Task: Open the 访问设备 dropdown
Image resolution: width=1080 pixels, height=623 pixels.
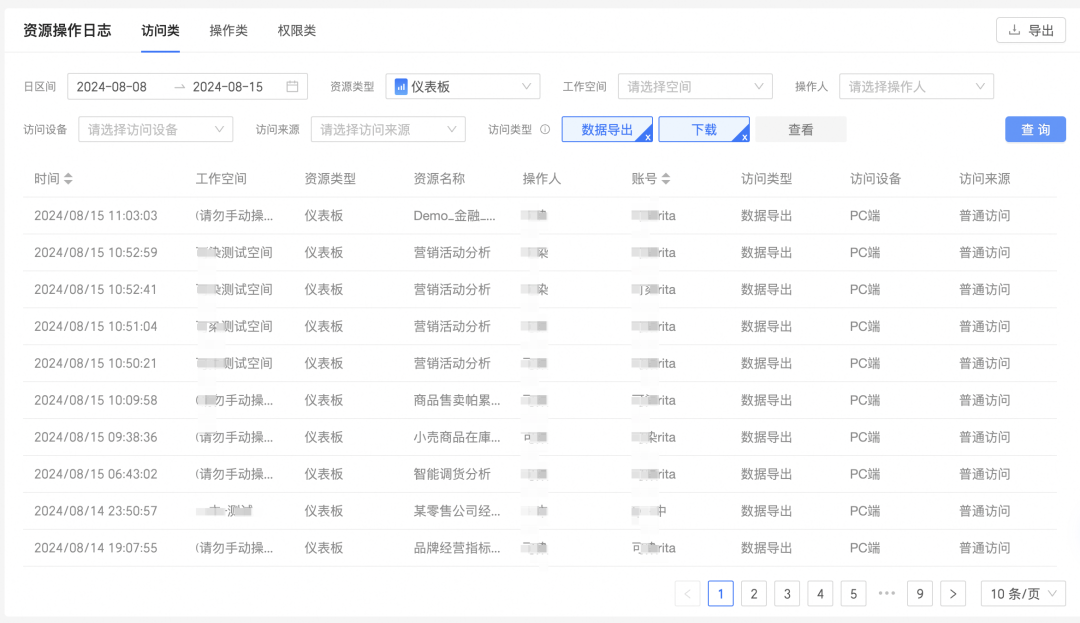Action: 155,130
